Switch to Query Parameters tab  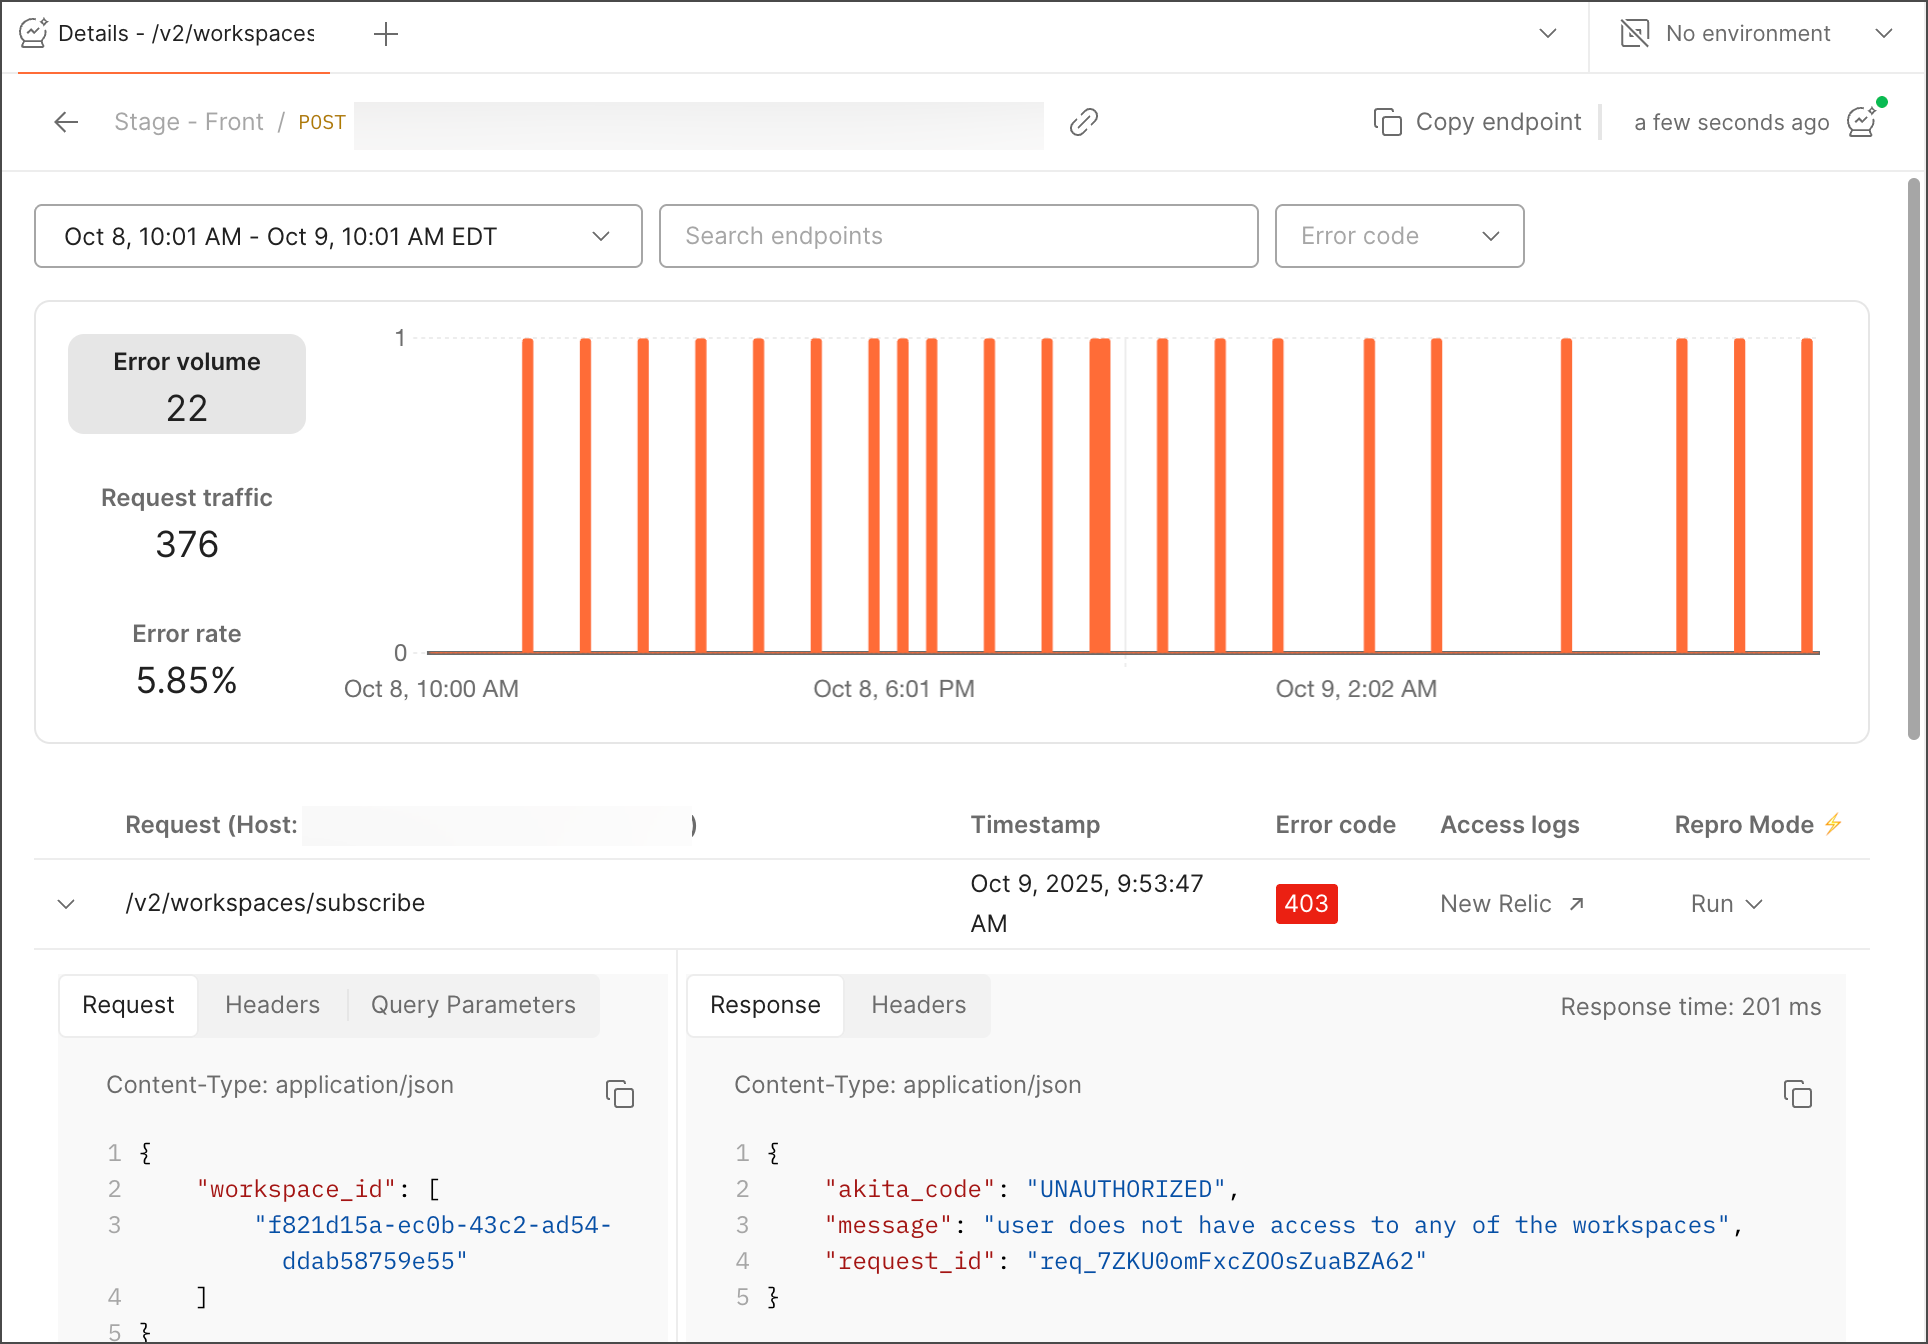tap(473, 1005)
